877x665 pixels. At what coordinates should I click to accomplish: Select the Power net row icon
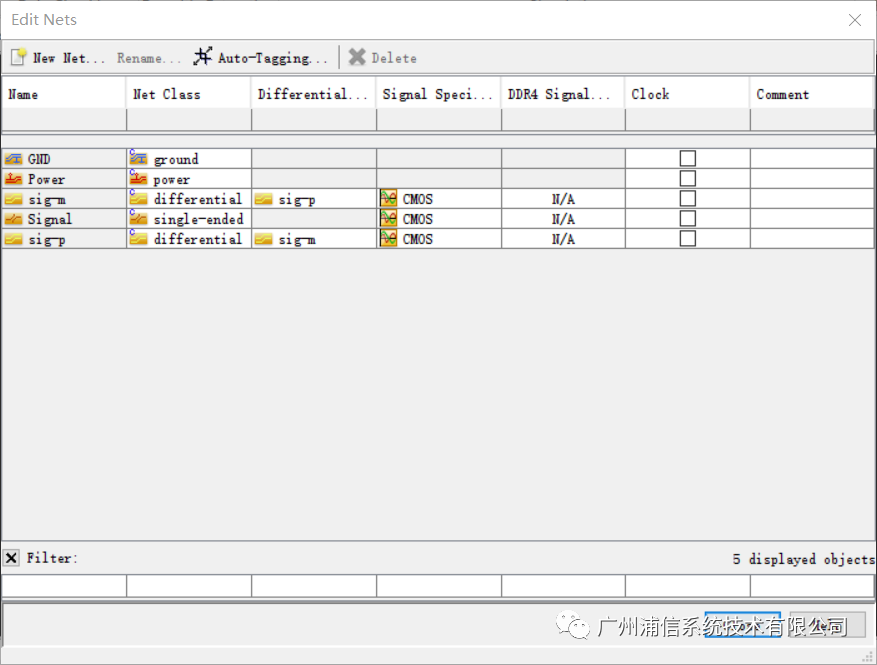(x=13, y=179)
